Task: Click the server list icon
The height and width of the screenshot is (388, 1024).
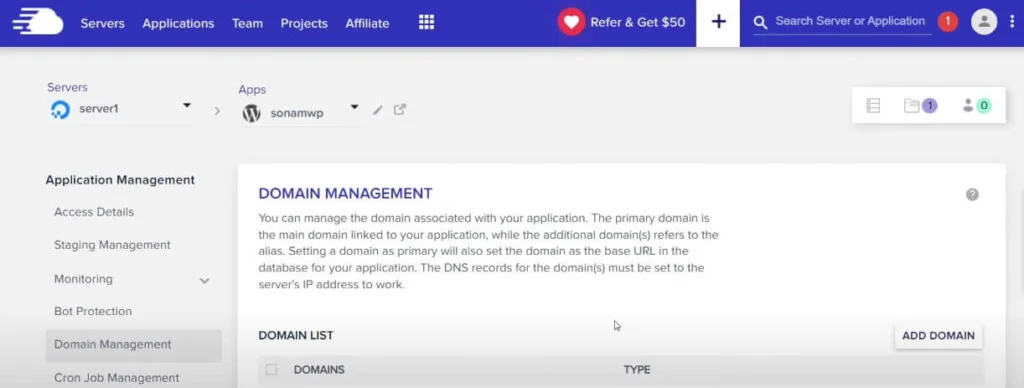Action: (873, 105)
